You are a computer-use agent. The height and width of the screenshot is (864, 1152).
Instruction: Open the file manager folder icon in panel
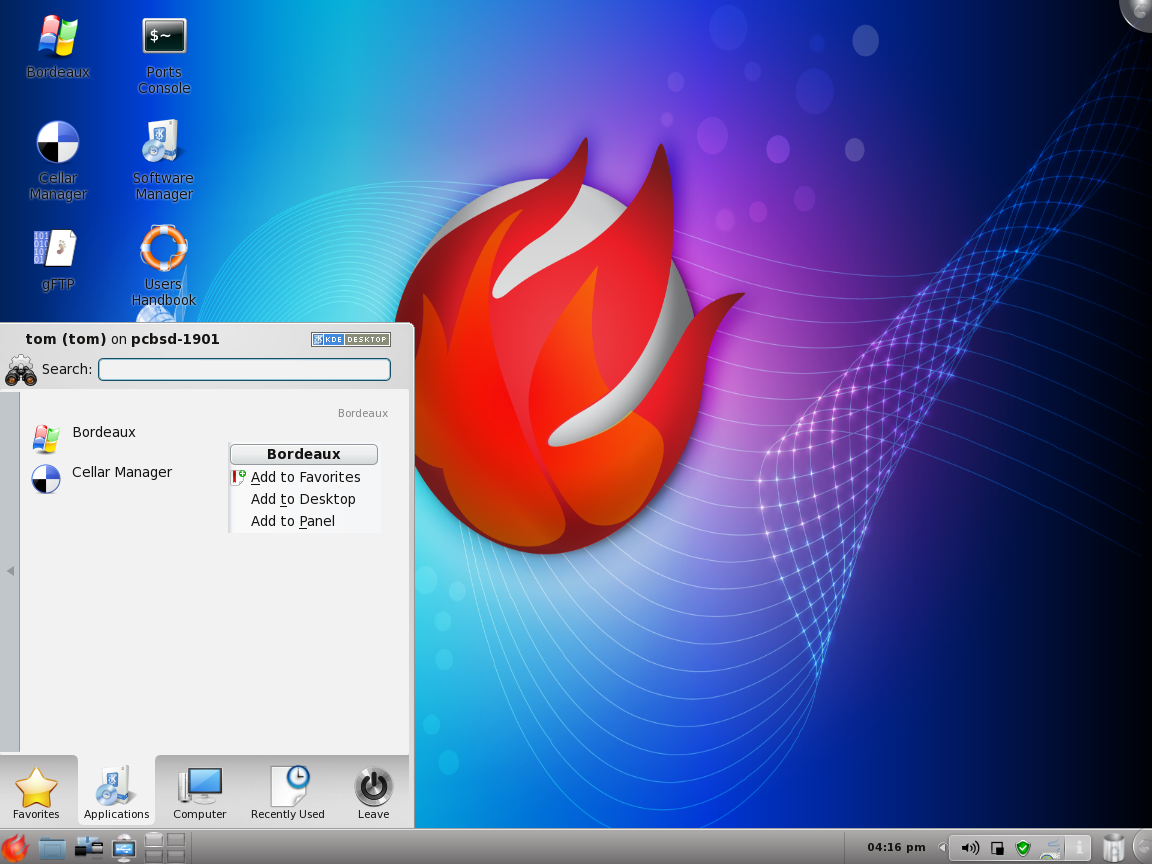(52, 849)
